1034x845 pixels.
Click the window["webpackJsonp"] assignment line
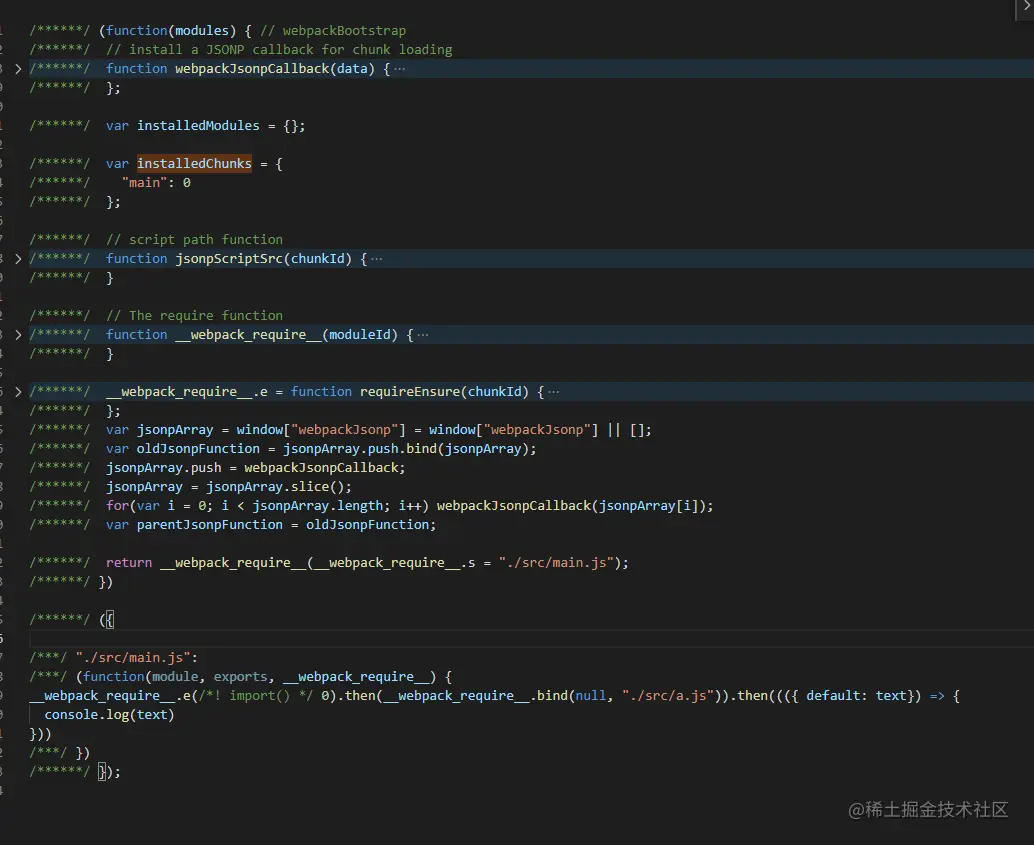pos(350,429)
